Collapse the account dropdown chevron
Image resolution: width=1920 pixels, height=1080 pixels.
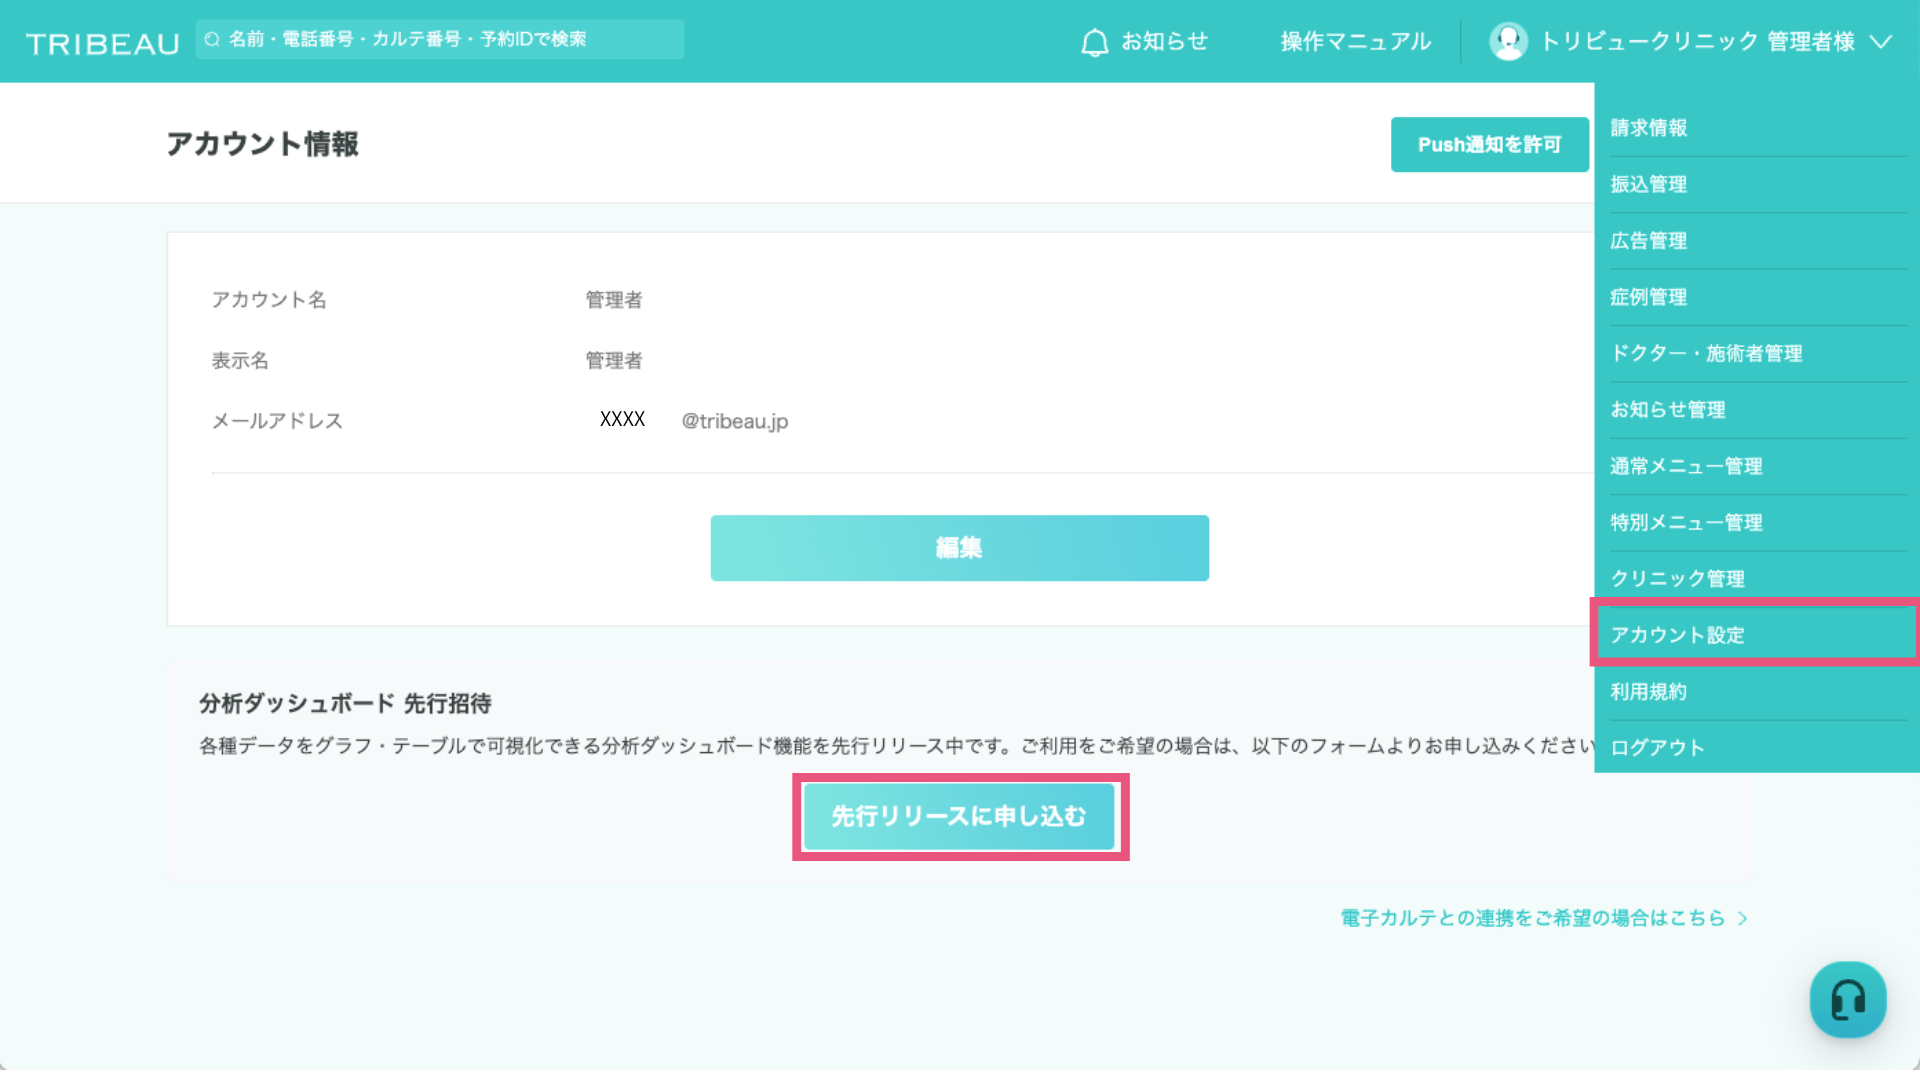tap(1881, 42)
